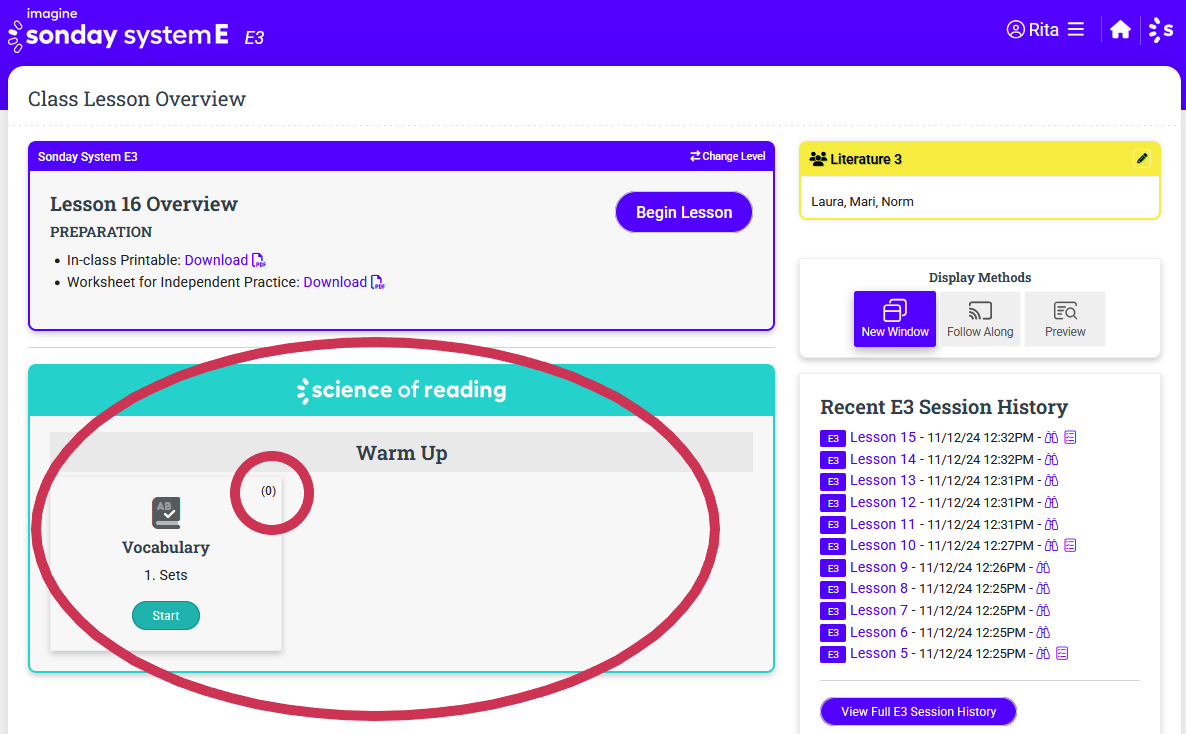1186x734 pixels.
Task: Click the E3 badge next to Lesson 15
Action: pyautogui.click(x=833, y=438)
